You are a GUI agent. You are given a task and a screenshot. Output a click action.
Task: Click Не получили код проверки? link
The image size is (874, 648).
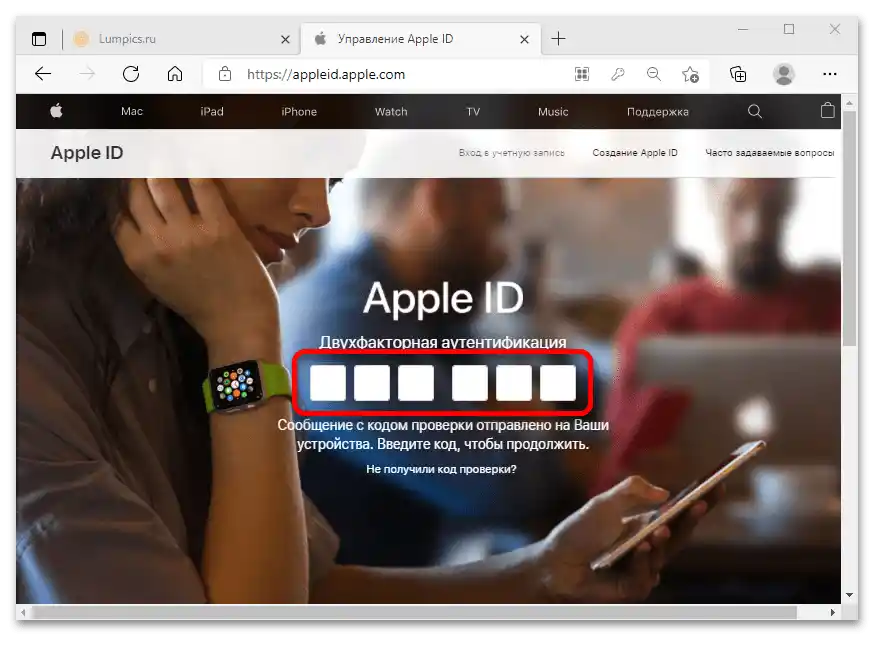pos(441,469)
